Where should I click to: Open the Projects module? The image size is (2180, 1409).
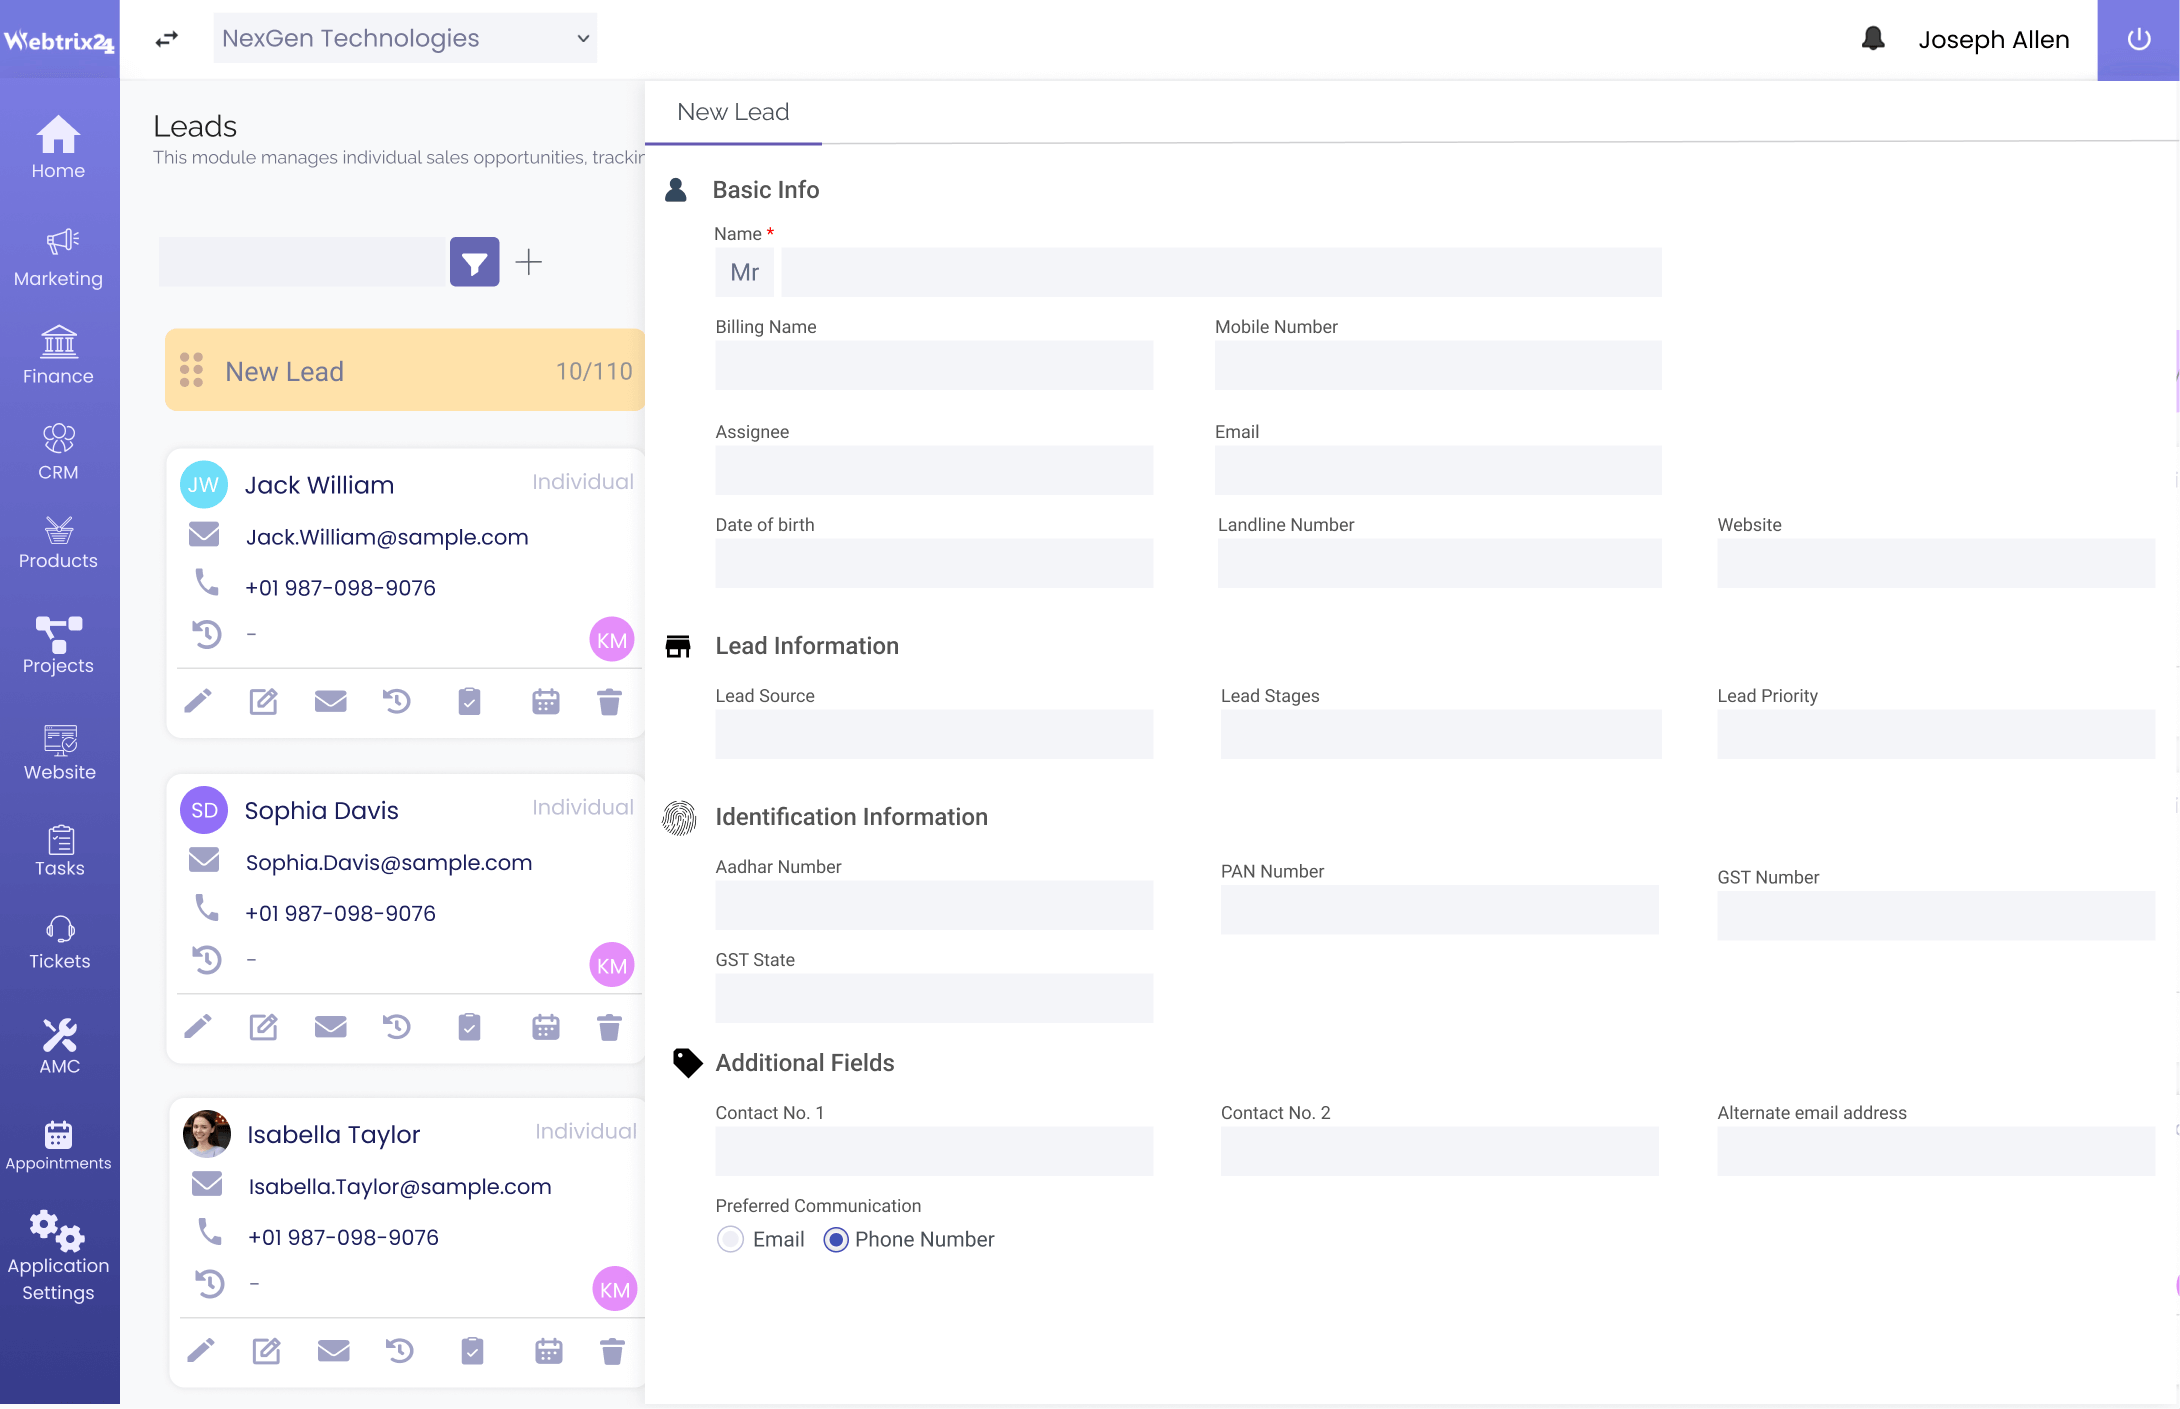(59, 643)
